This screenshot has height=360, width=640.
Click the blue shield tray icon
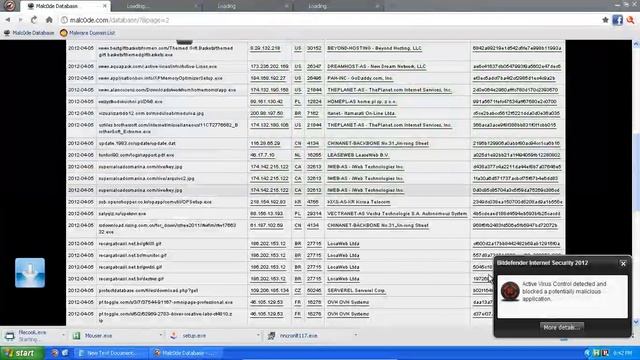[x=587, y=353]
